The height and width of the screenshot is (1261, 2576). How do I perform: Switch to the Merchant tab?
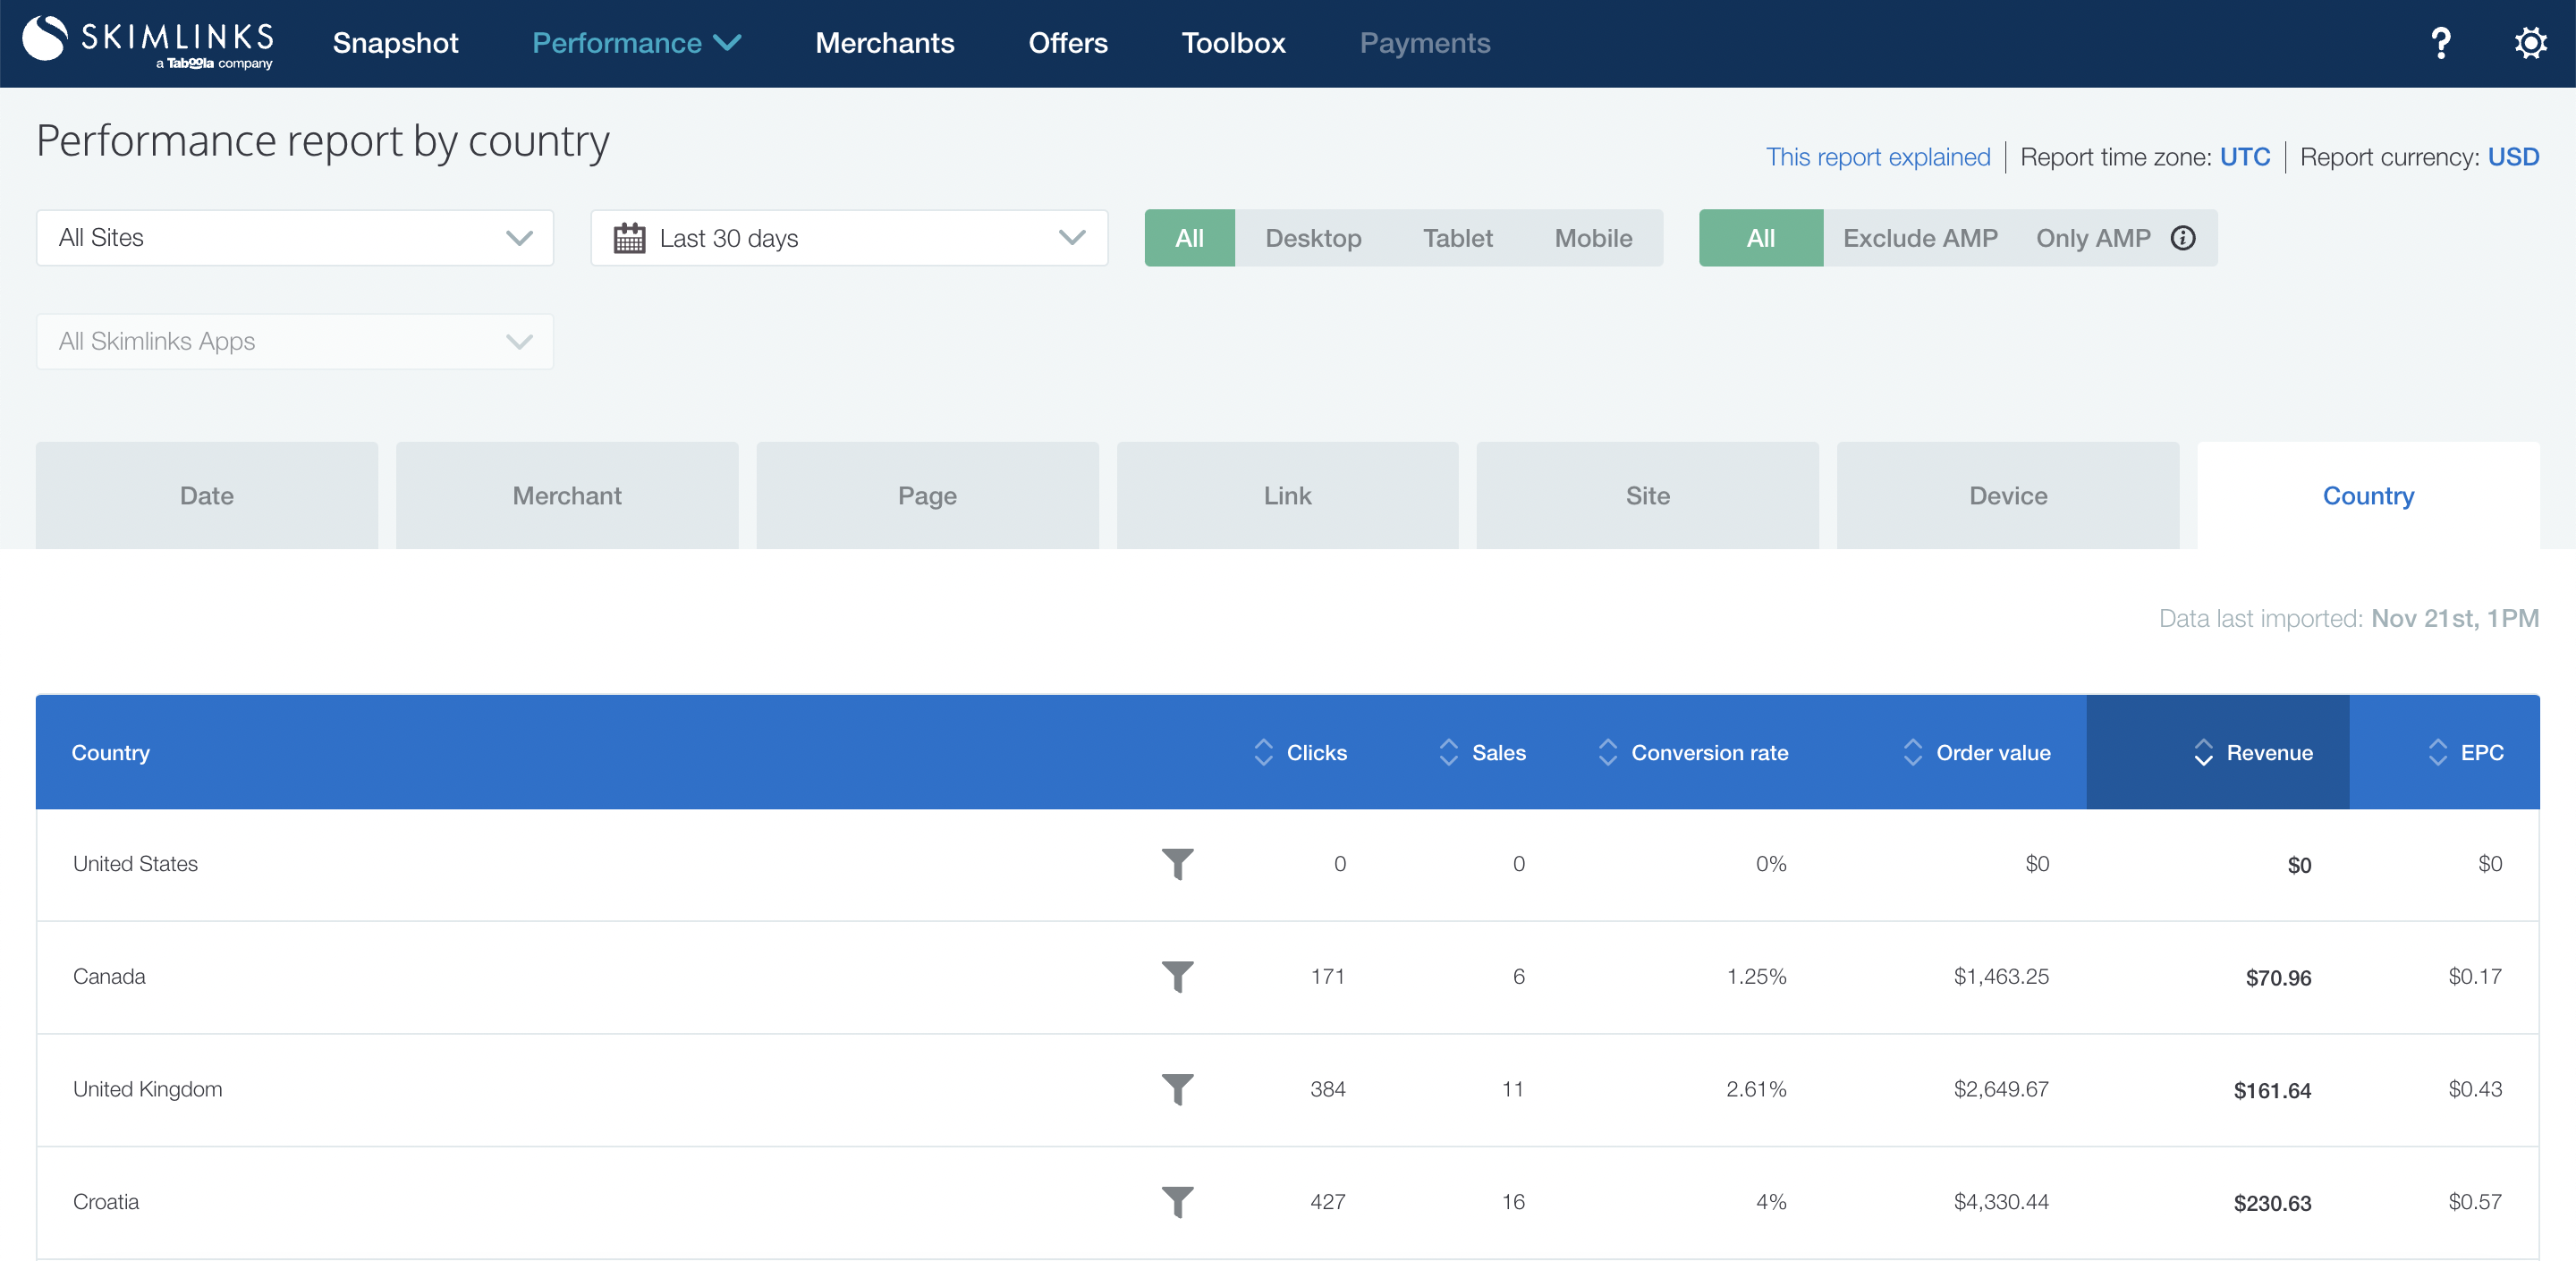567,496
